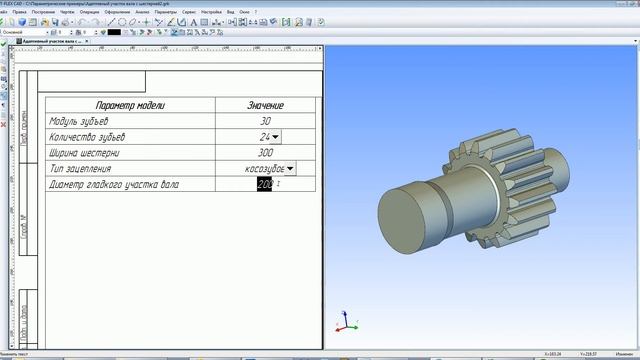640x360 pixels.
Task: Expand the Тип зацепления dropdown arrow
Action: (x=290, y=169)
